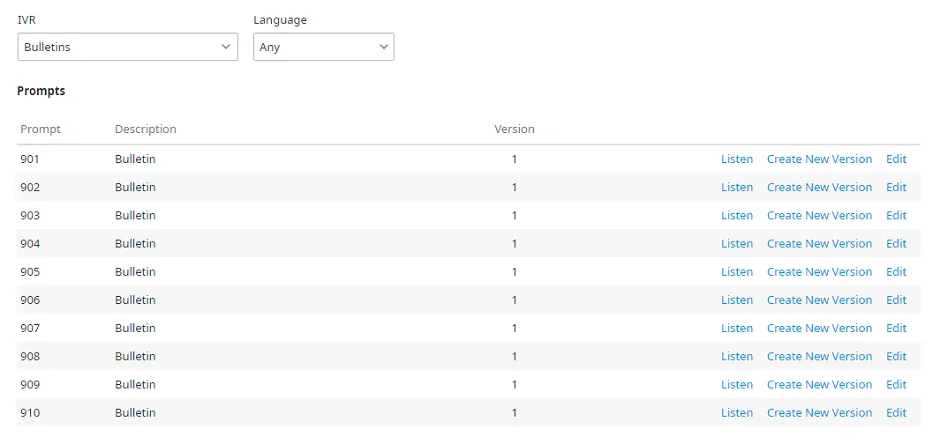Create new version of prompt 902
This screenshot has width=940, height=444.
point(820,187)
